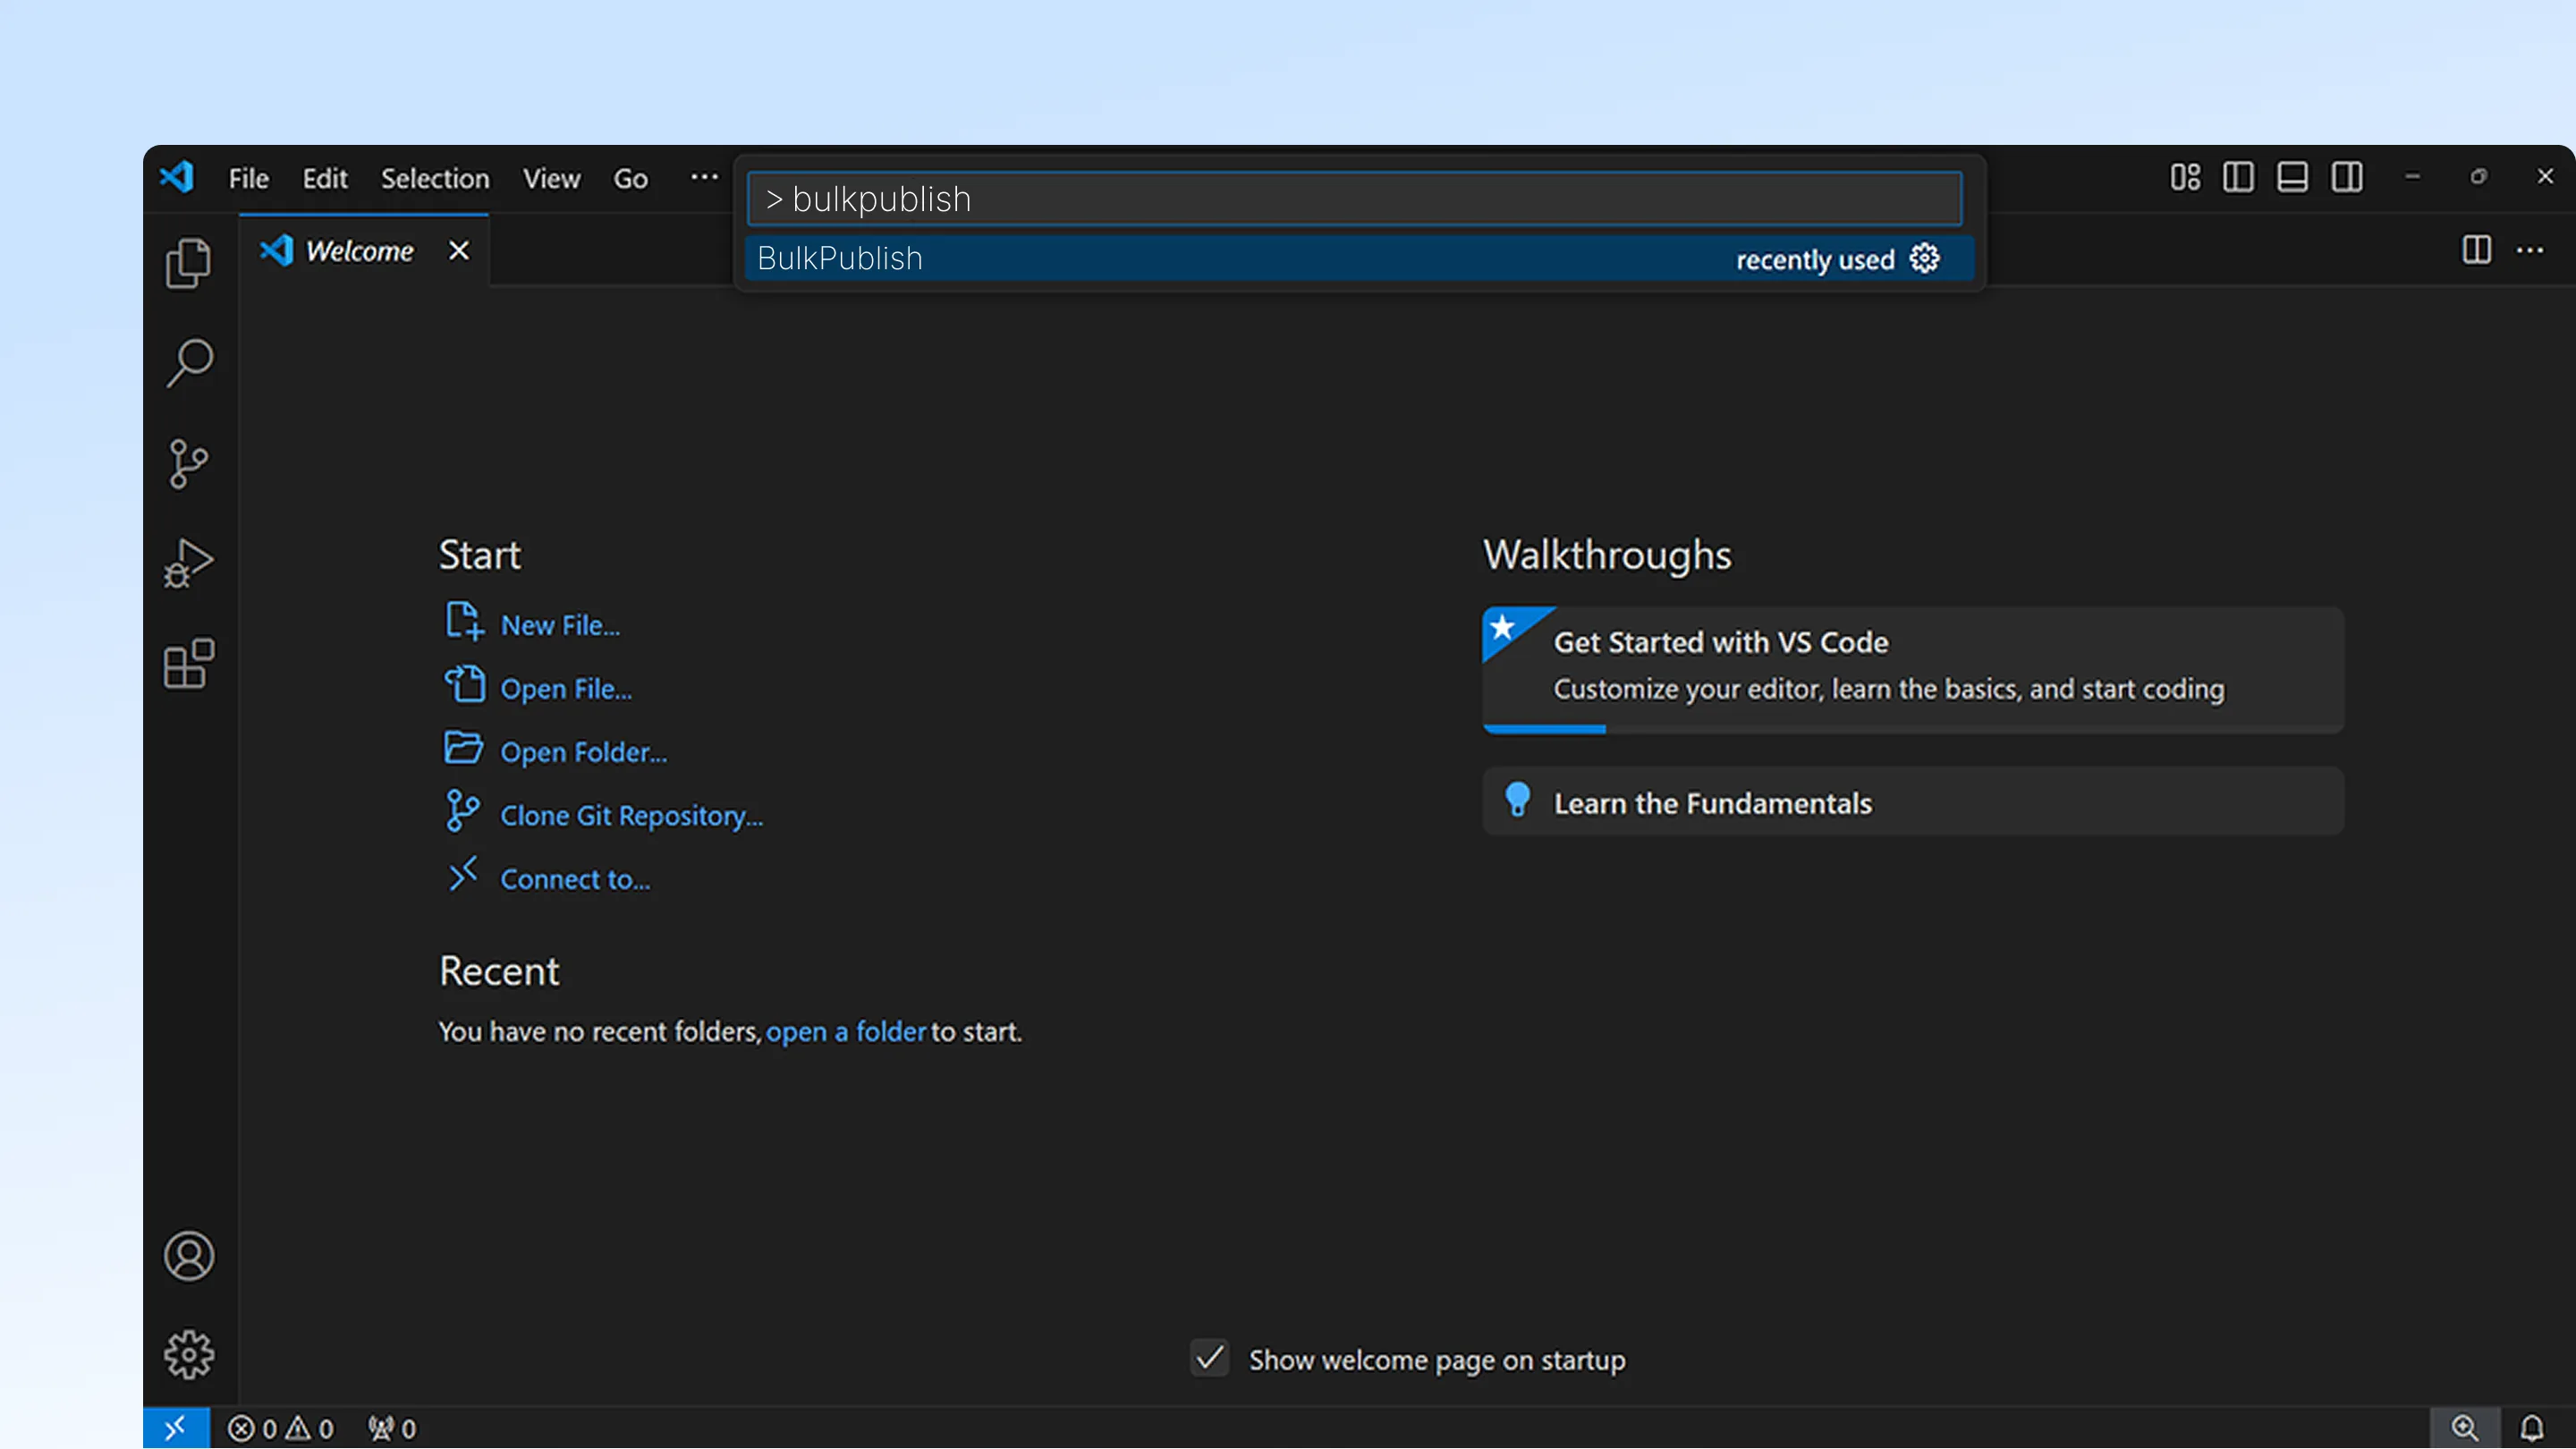Toggle Primary Side Bar visibility
Image resolution: width=2576 pixels, height=1449 pixels.
(2239, 177)
